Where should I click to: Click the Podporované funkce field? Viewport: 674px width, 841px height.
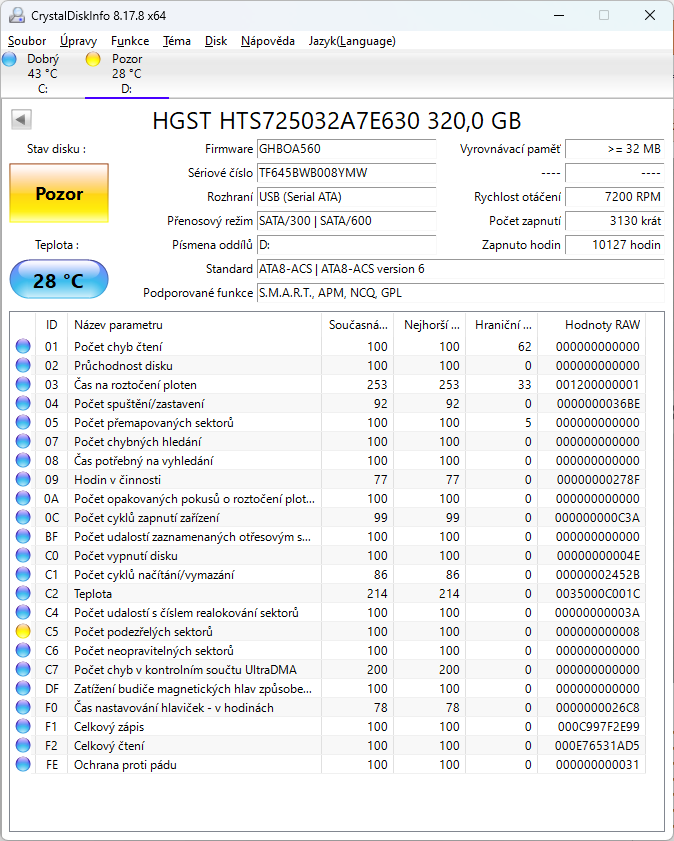coord(461,293)
